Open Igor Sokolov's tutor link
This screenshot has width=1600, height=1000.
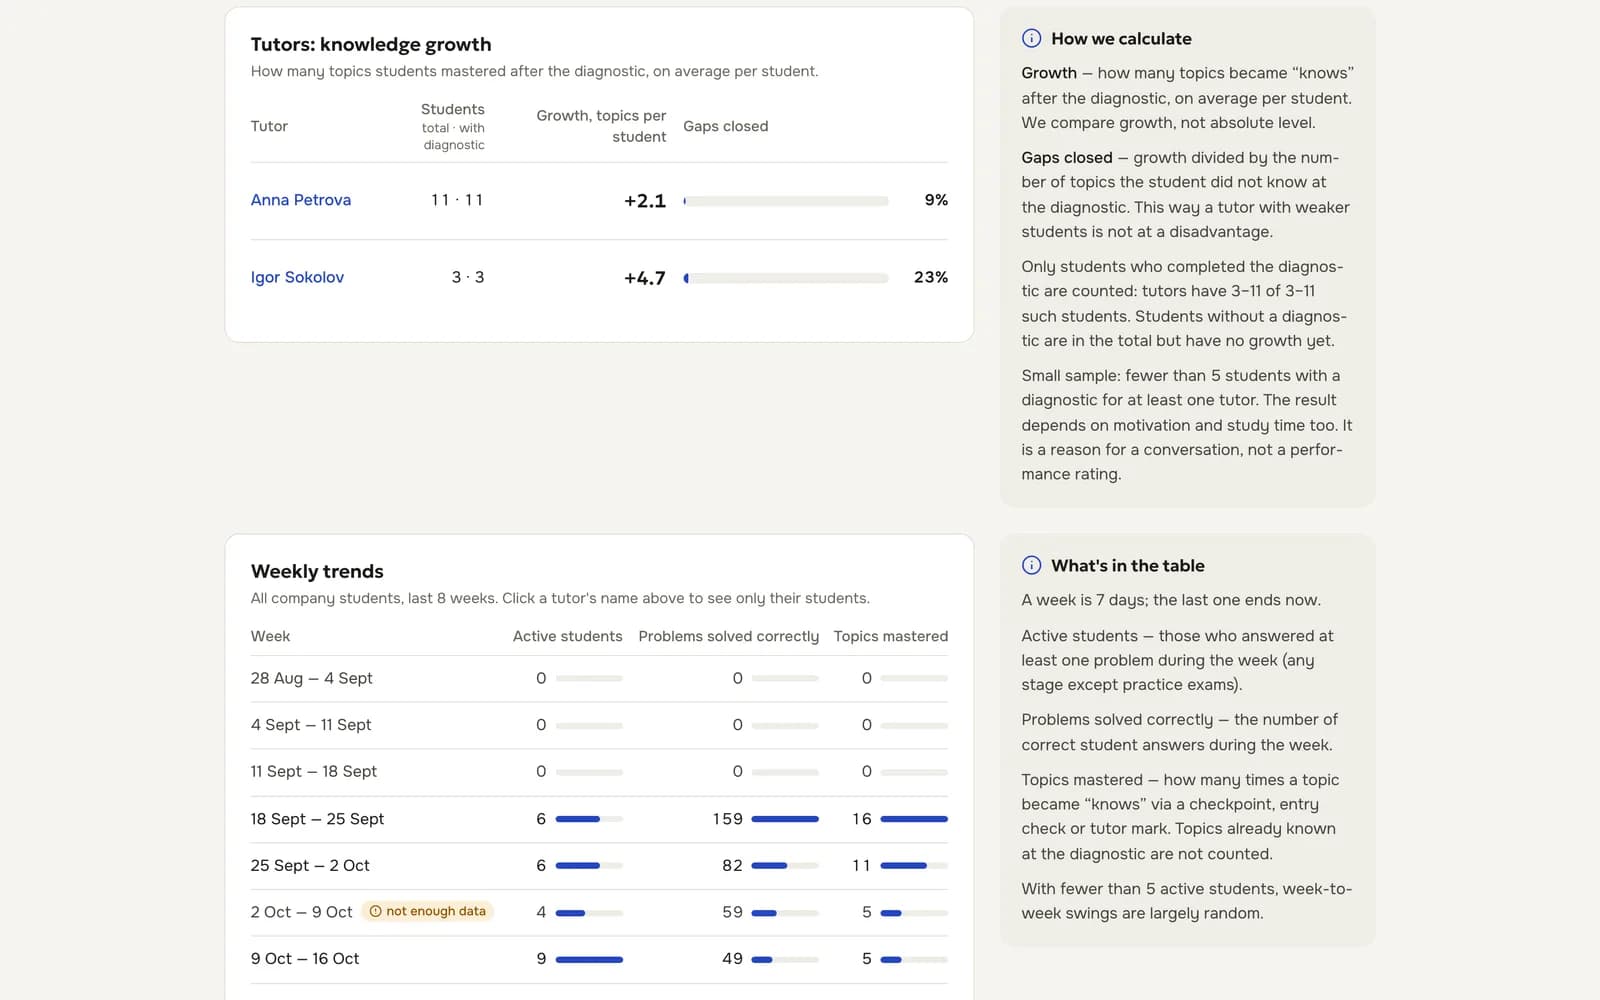pos(297,277)
